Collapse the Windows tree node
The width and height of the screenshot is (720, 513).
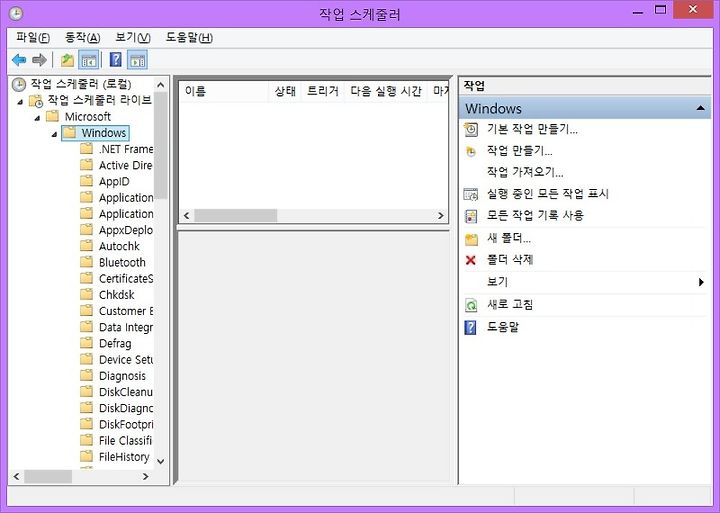point(54,134)
